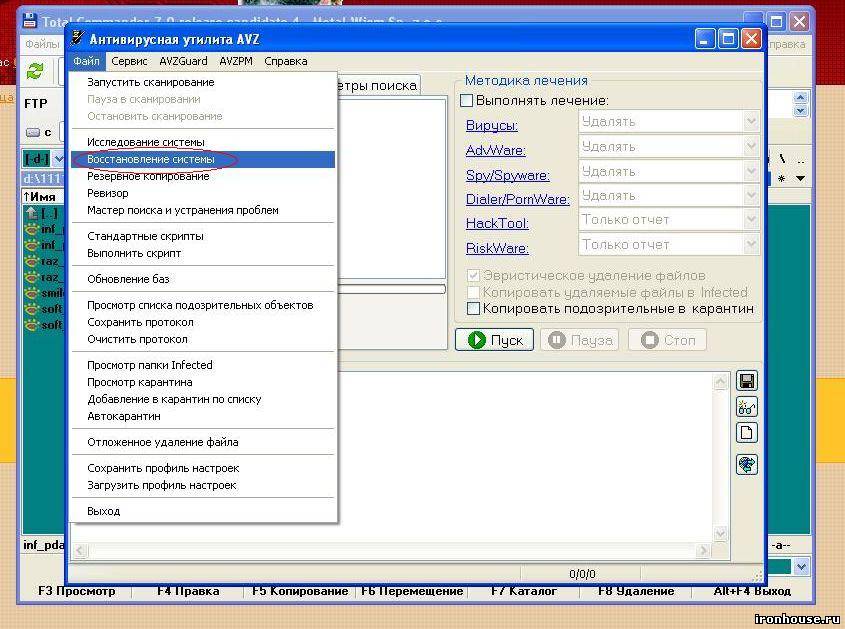Click the AdWare link
845x629 pixels.
496,150
